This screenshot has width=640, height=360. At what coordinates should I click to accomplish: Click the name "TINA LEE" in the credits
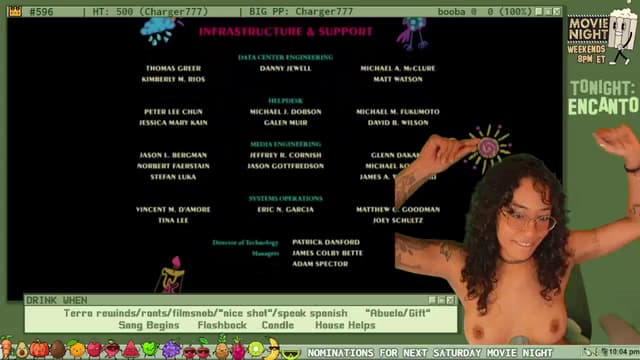(x=173, y=220)
